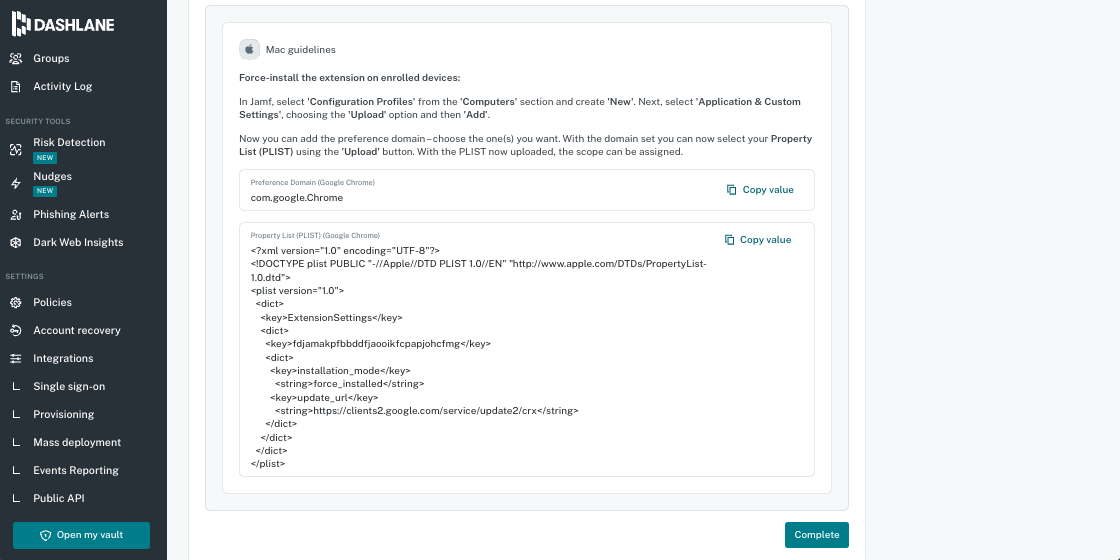Go to Single sign-on settings
1120x560 pixels.
(x=69, y=386)
